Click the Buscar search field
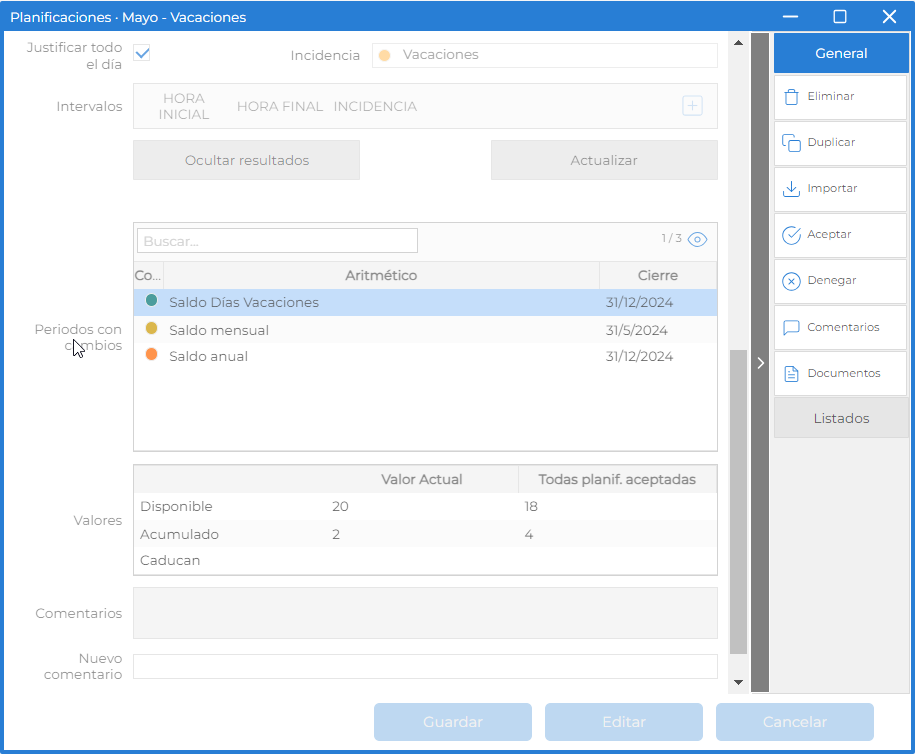 point(277,240)
